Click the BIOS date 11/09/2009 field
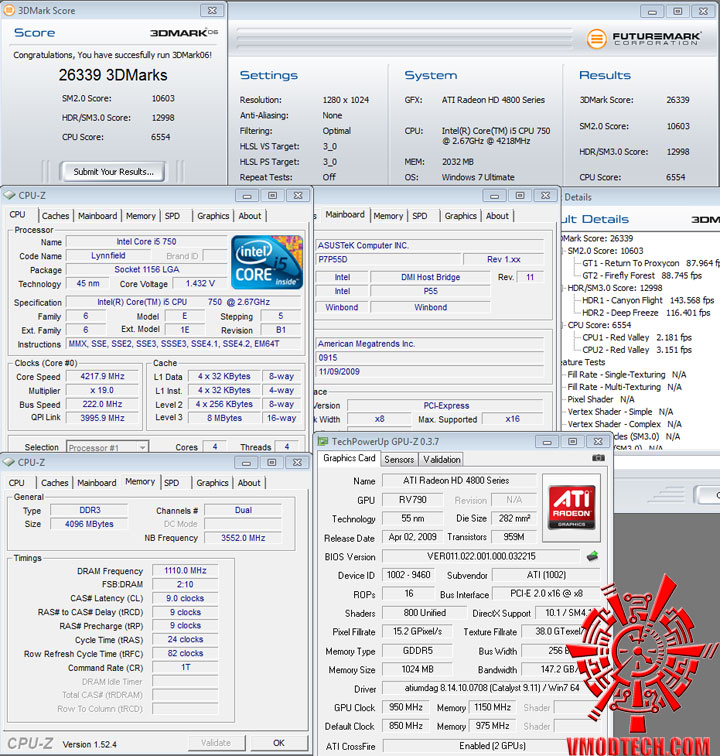Screen dimensions: 720x756 click(429, 372)
